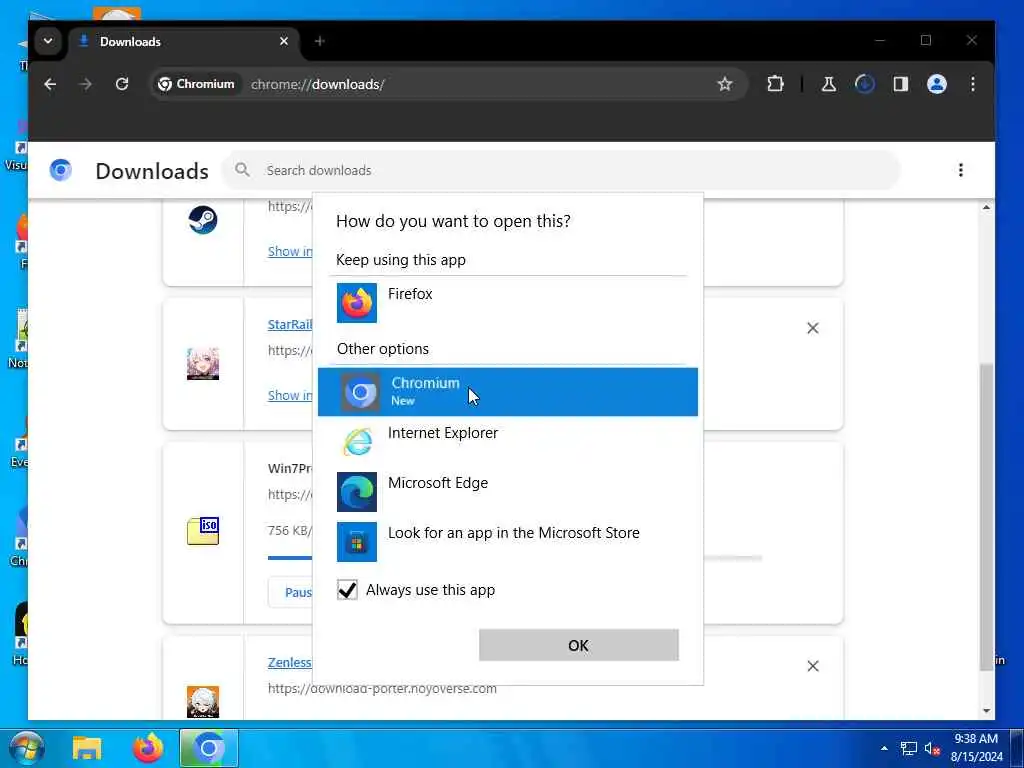Click the downloads page scrollbar thumb
Image resolution: width=1024 pixels, height=768 pixels.
tap(986, 516)
